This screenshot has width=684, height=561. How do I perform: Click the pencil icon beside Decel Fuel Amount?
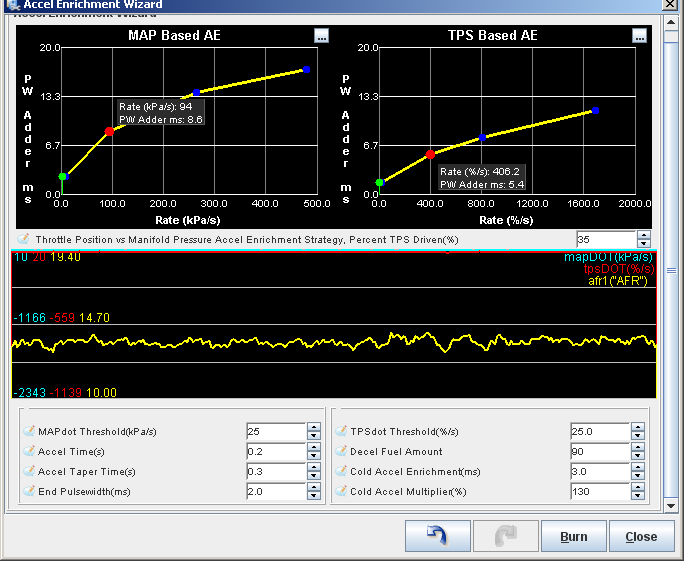pos(340,451)
